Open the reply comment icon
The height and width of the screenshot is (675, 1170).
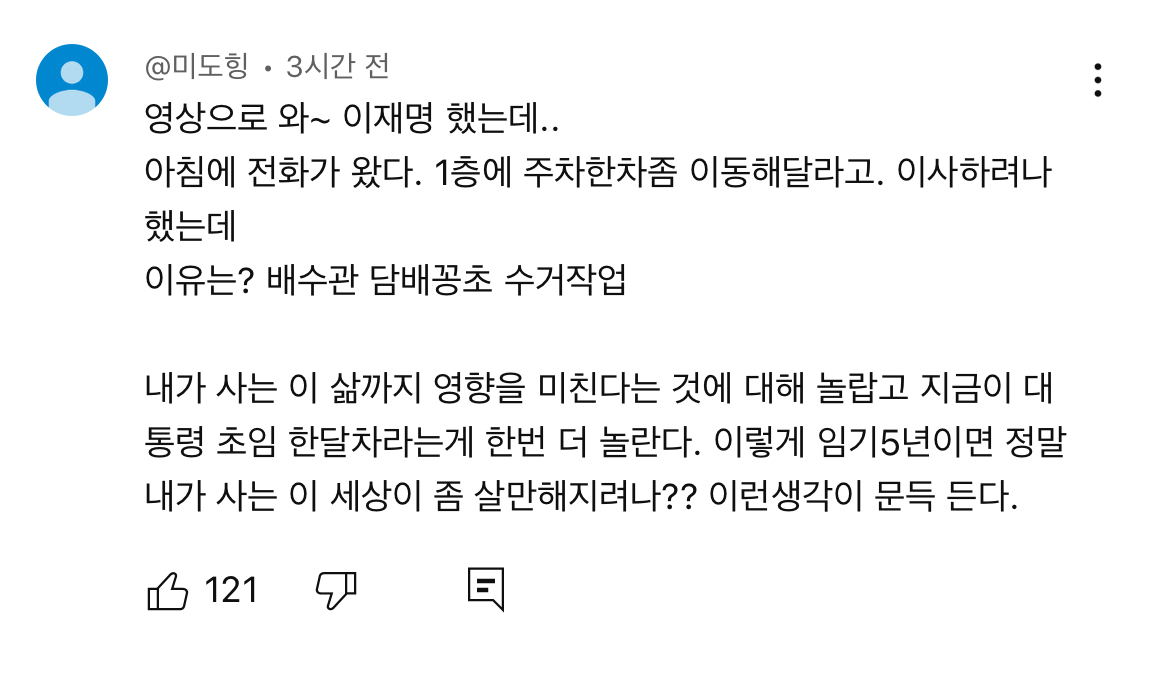tap(486, 590)
